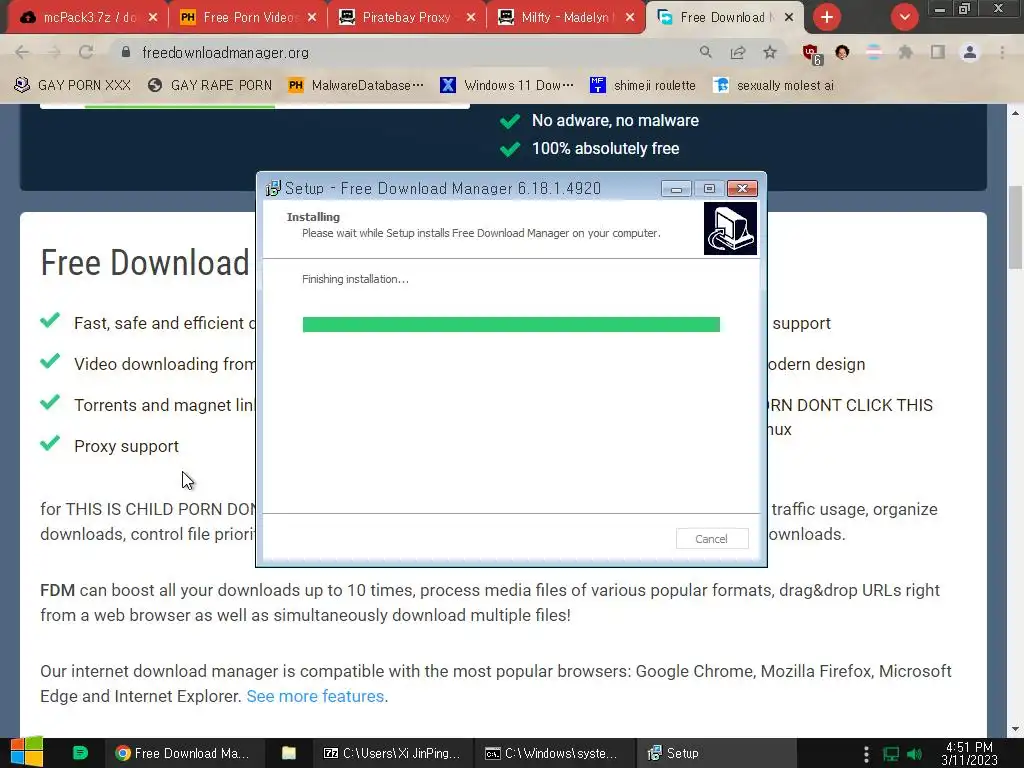Open the uBlock extension icon
The image size is (1024, 768).
811,54
